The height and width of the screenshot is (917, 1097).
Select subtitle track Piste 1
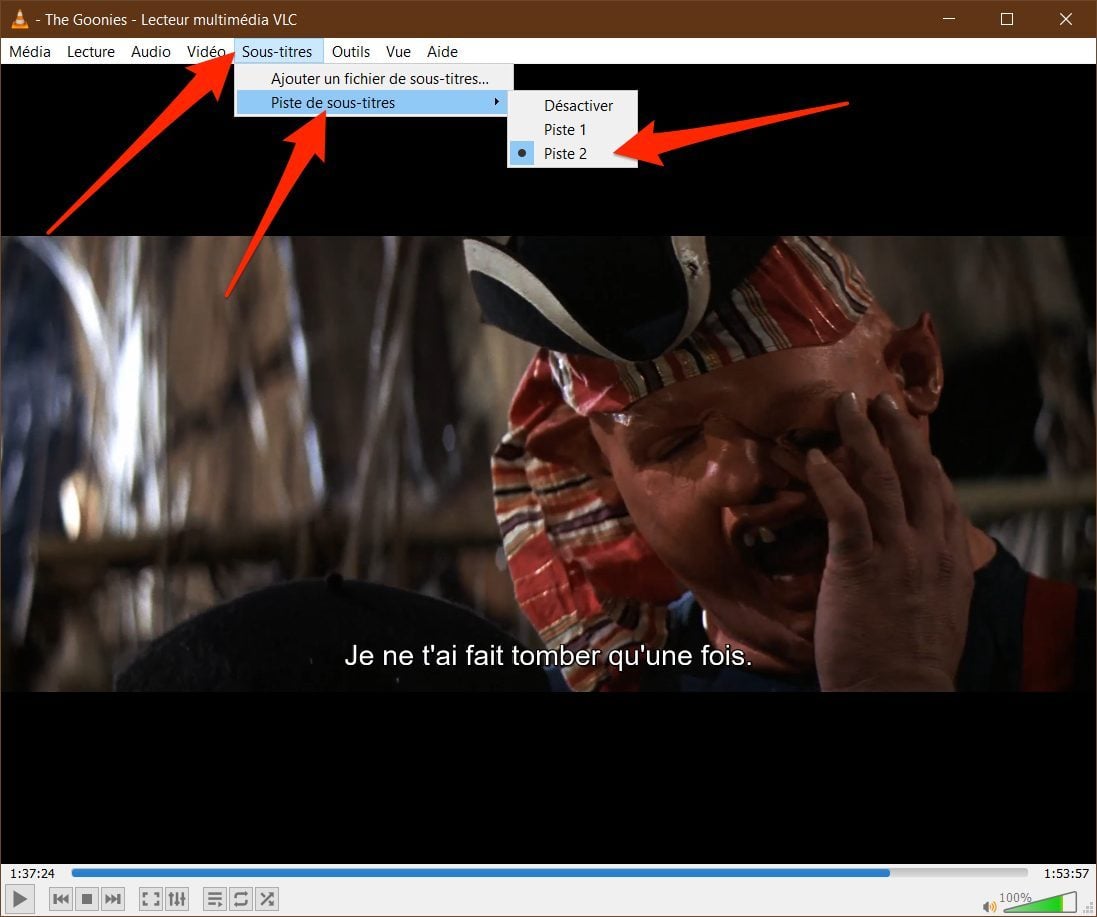click(565, 129)
